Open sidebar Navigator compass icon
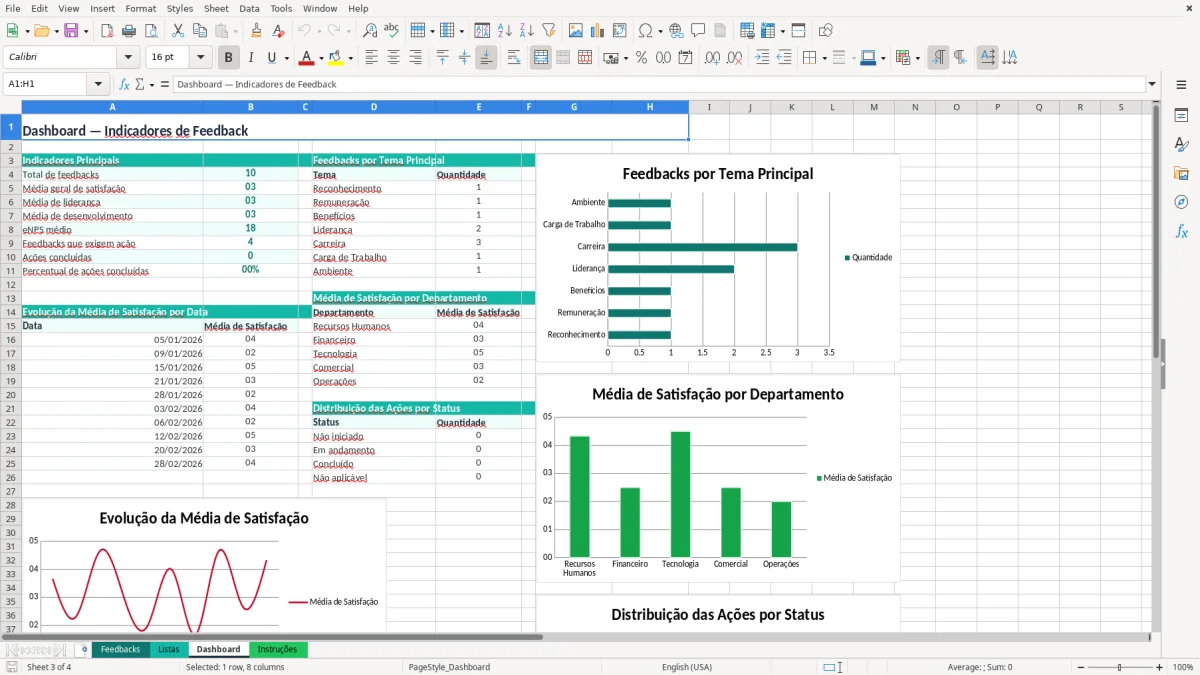 1181,202
